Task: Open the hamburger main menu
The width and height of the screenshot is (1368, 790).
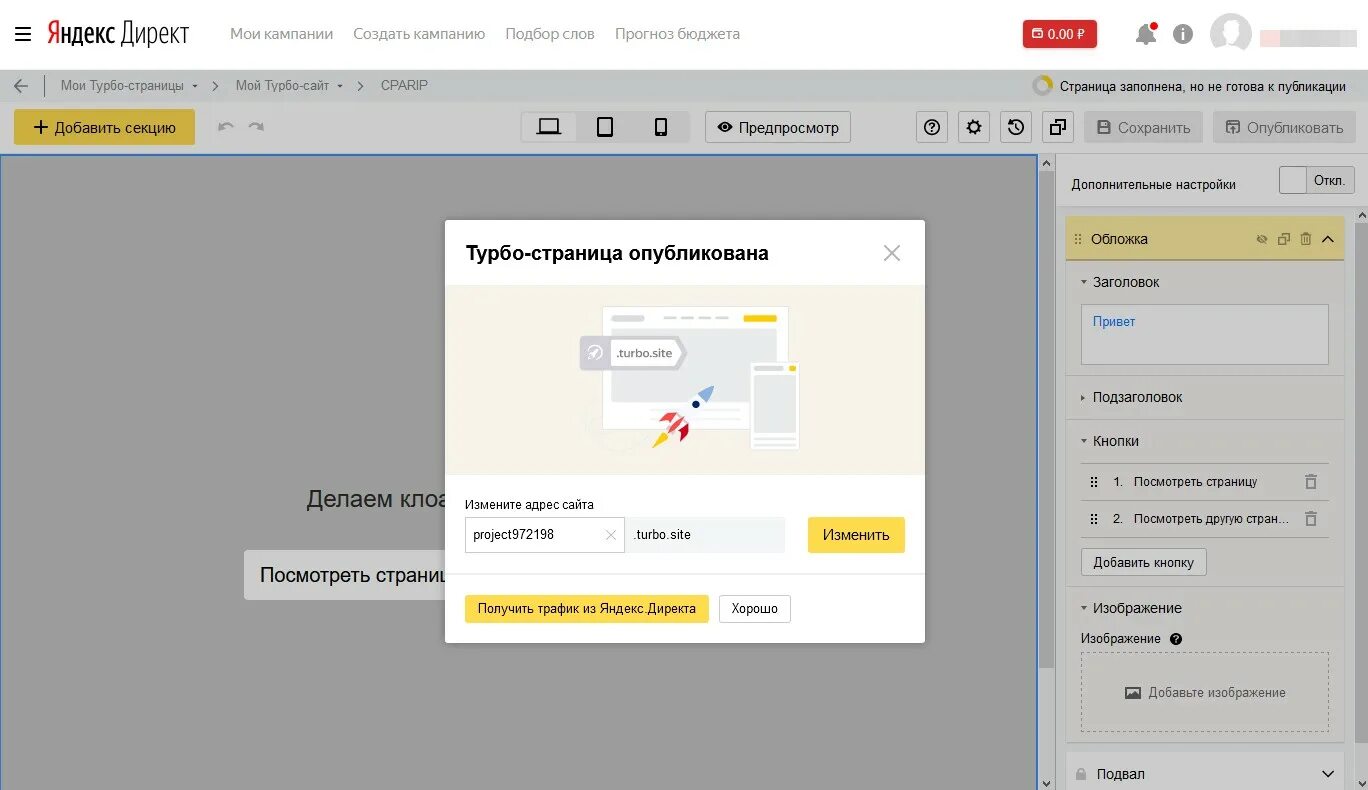Action: 23,34
